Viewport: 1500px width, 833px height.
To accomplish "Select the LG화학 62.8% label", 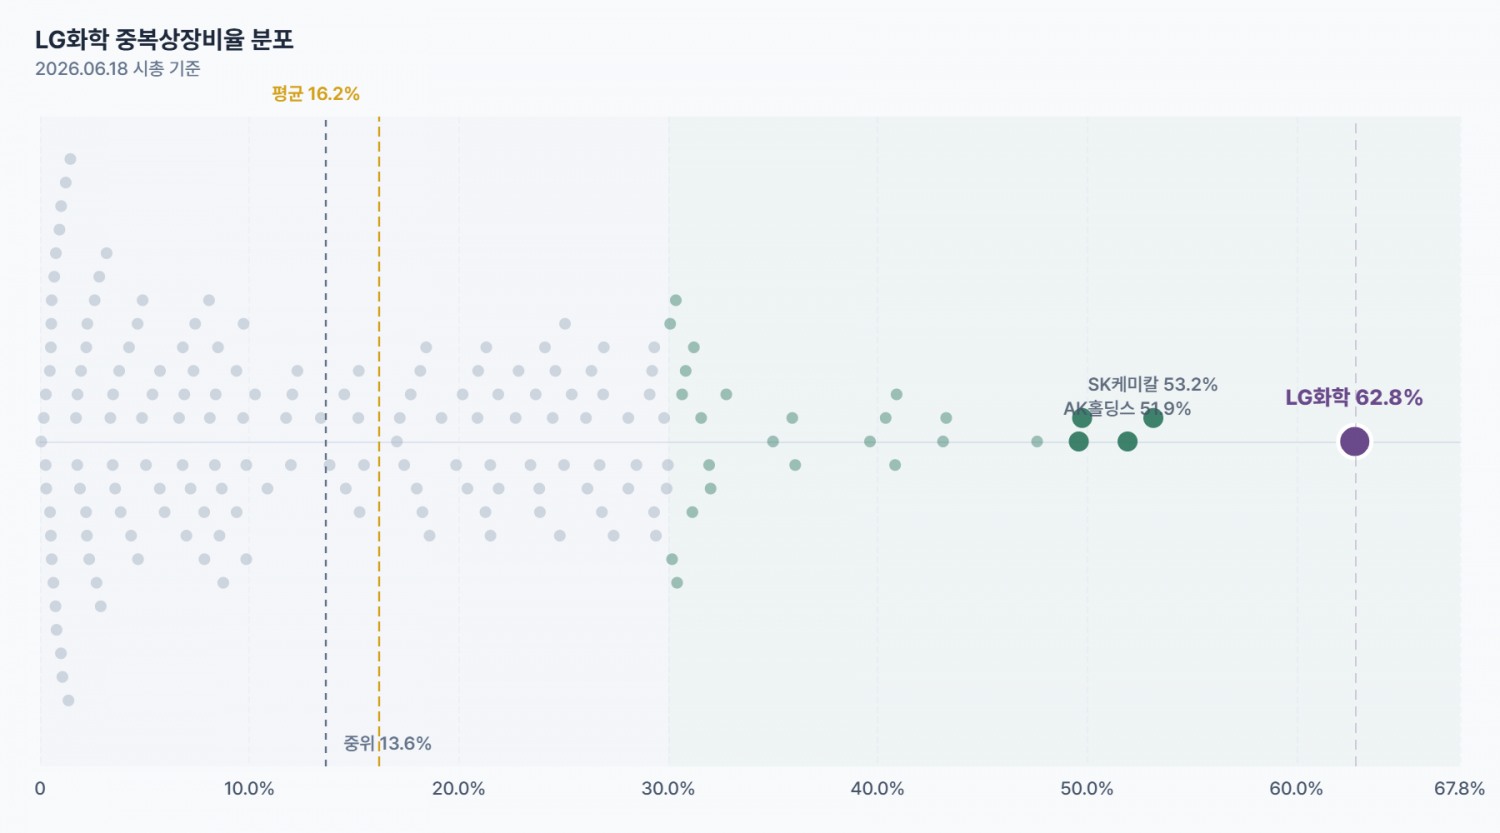I will [x=1354, y=398].
